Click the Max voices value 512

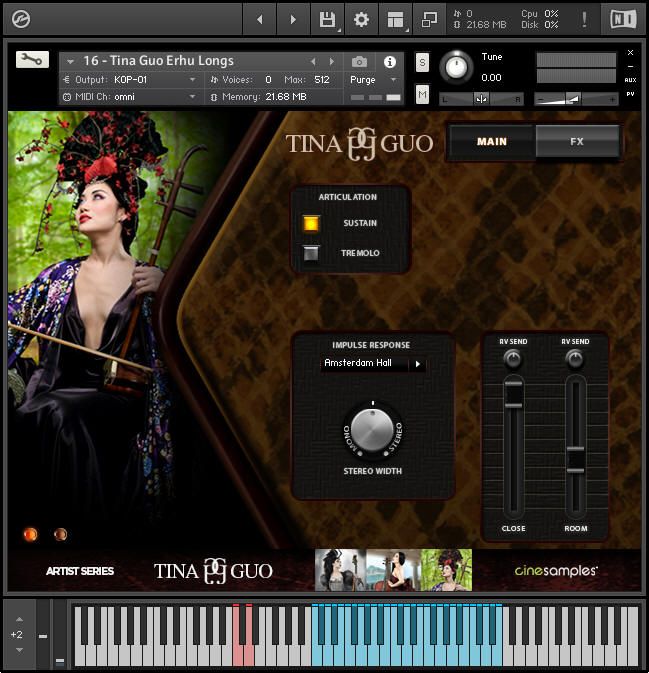[321, 80]
